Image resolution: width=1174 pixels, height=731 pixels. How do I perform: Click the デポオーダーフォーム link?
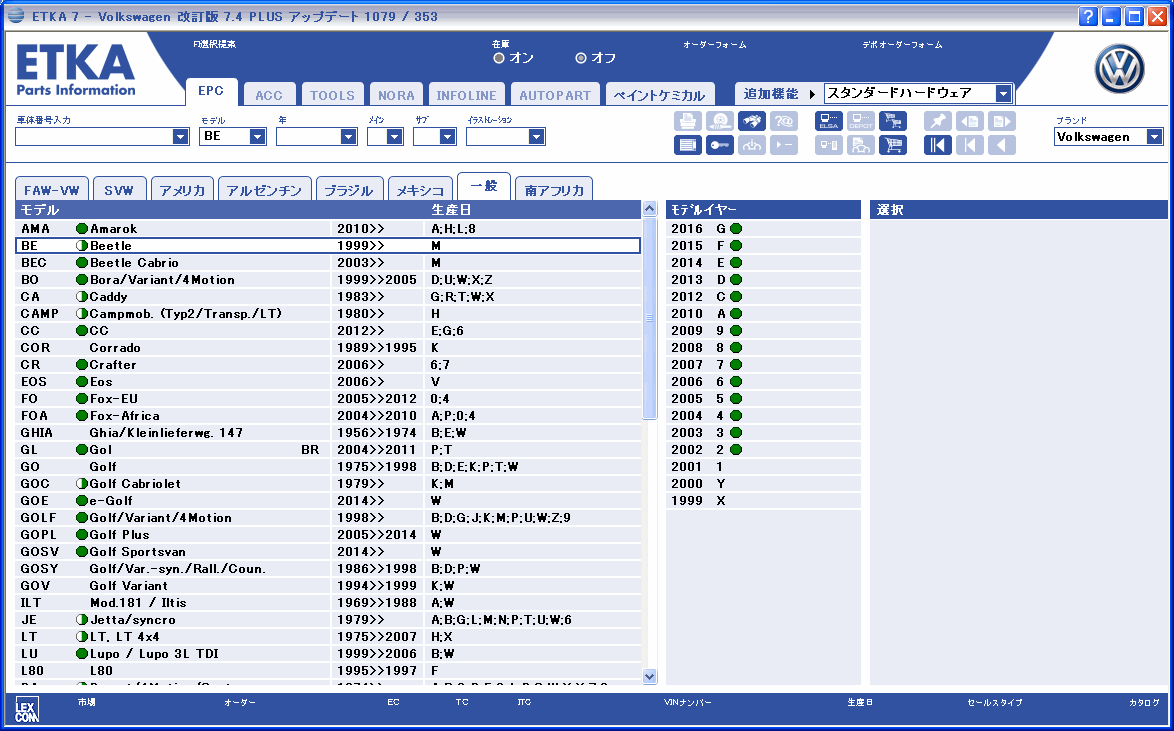click(902, 45)
